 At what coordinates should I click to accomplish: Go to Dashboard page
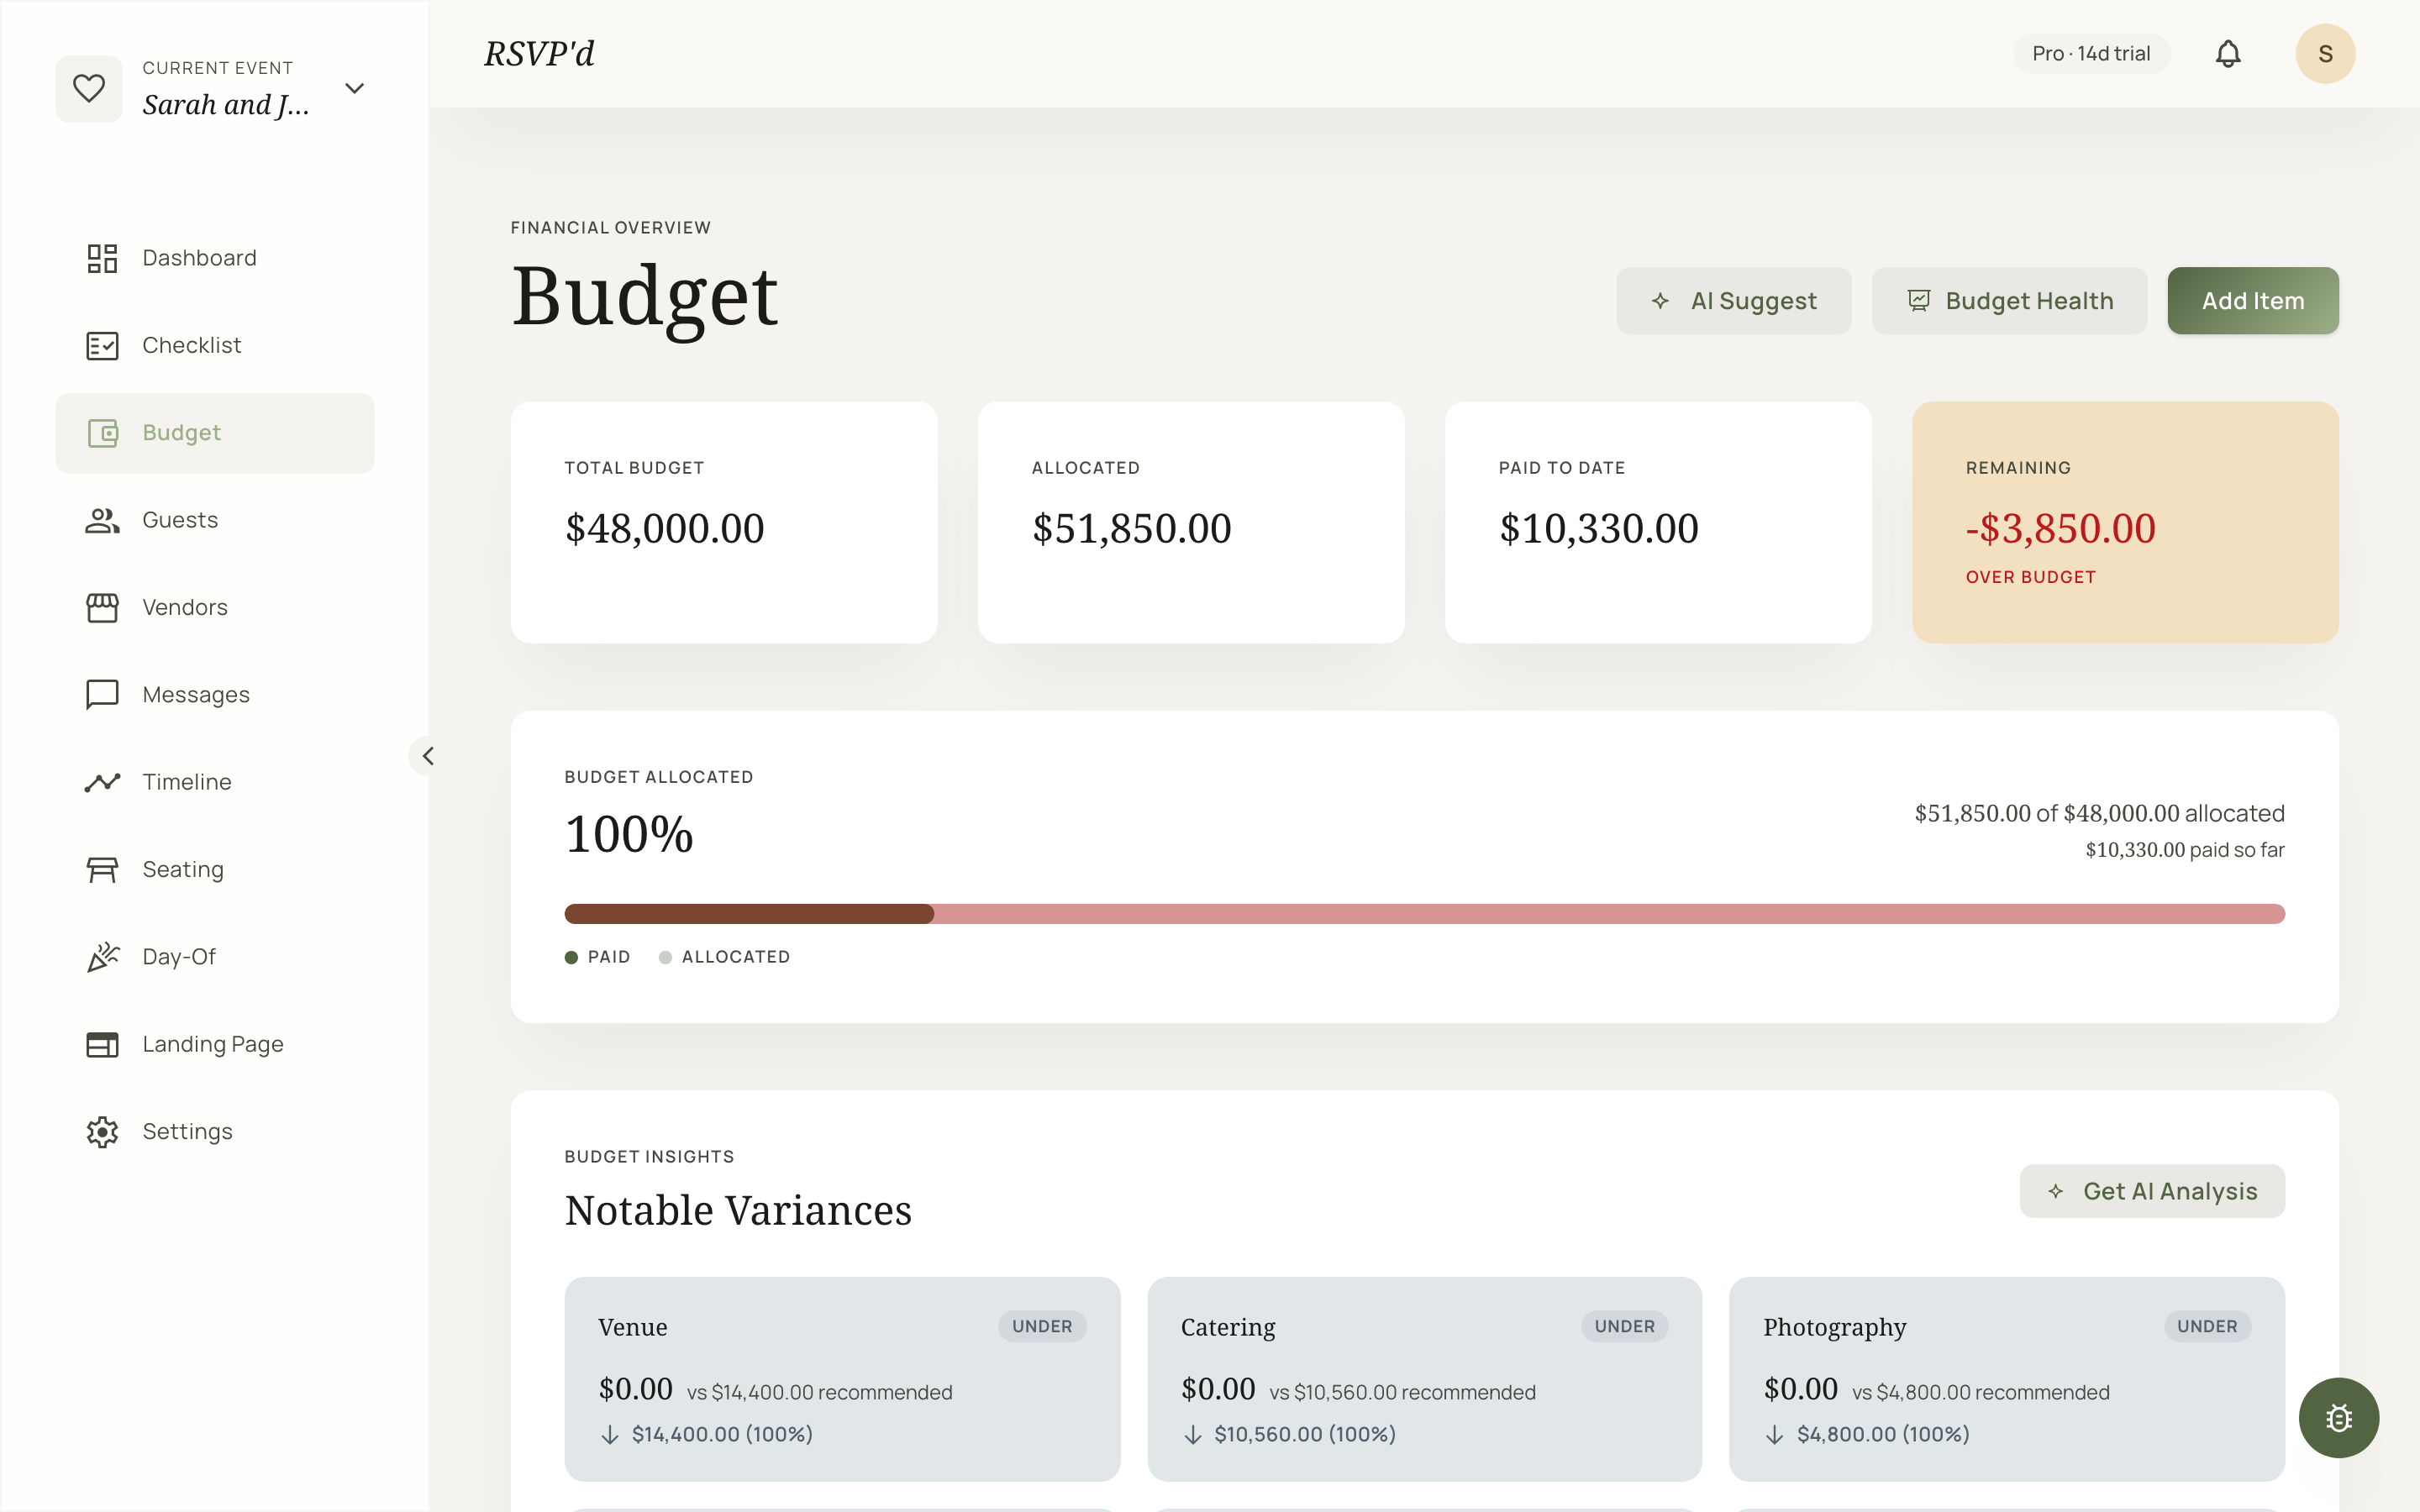tap(215, 258)
